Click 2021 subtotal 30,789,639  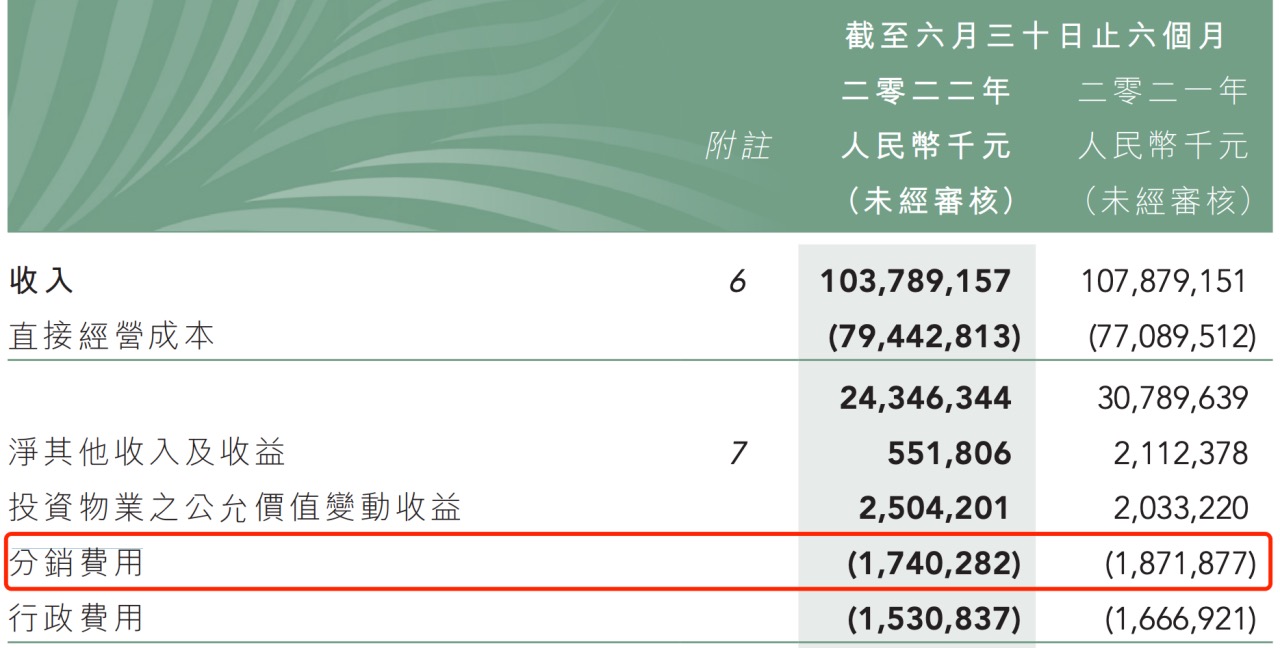(x=1172, y=399)
